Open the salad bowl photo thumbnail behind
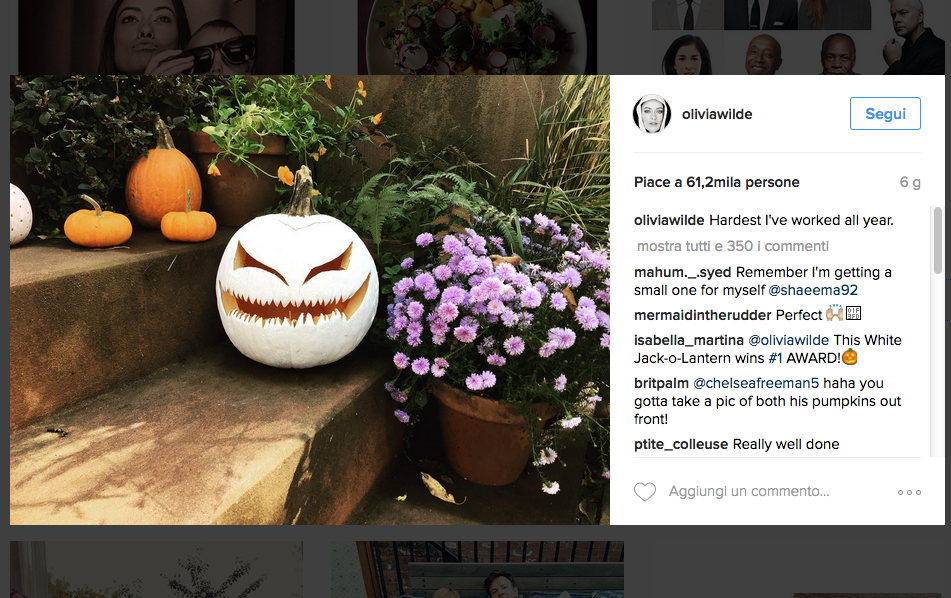This screenshot has height=598, width=951. 477,37
